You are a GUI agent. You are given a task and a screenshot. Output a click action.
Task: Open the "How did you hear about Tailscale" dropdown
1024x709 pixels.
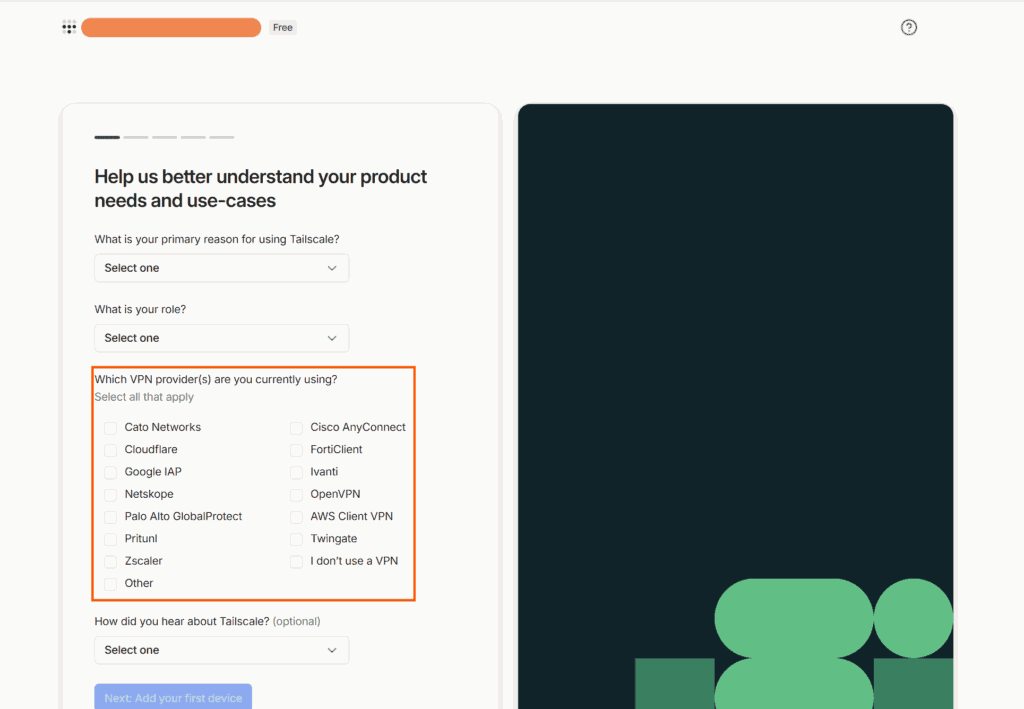click(x=221, y=650)
